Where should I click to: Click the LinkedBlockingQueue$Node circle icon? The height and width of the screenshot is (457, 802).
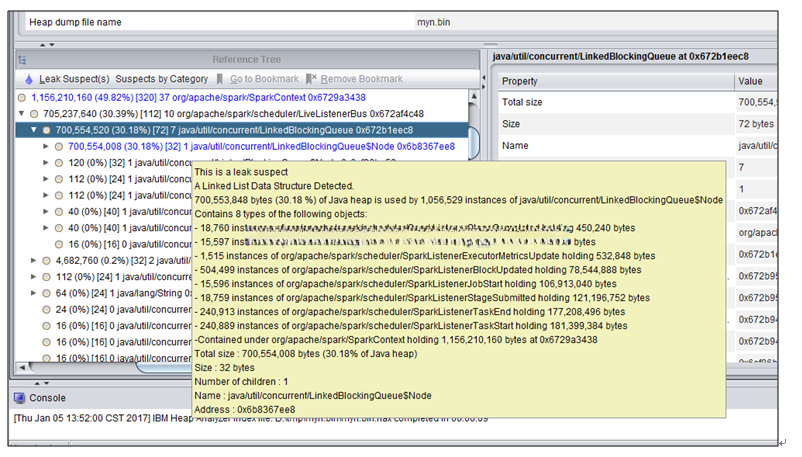pyautogui.click(x=59, y=146)
